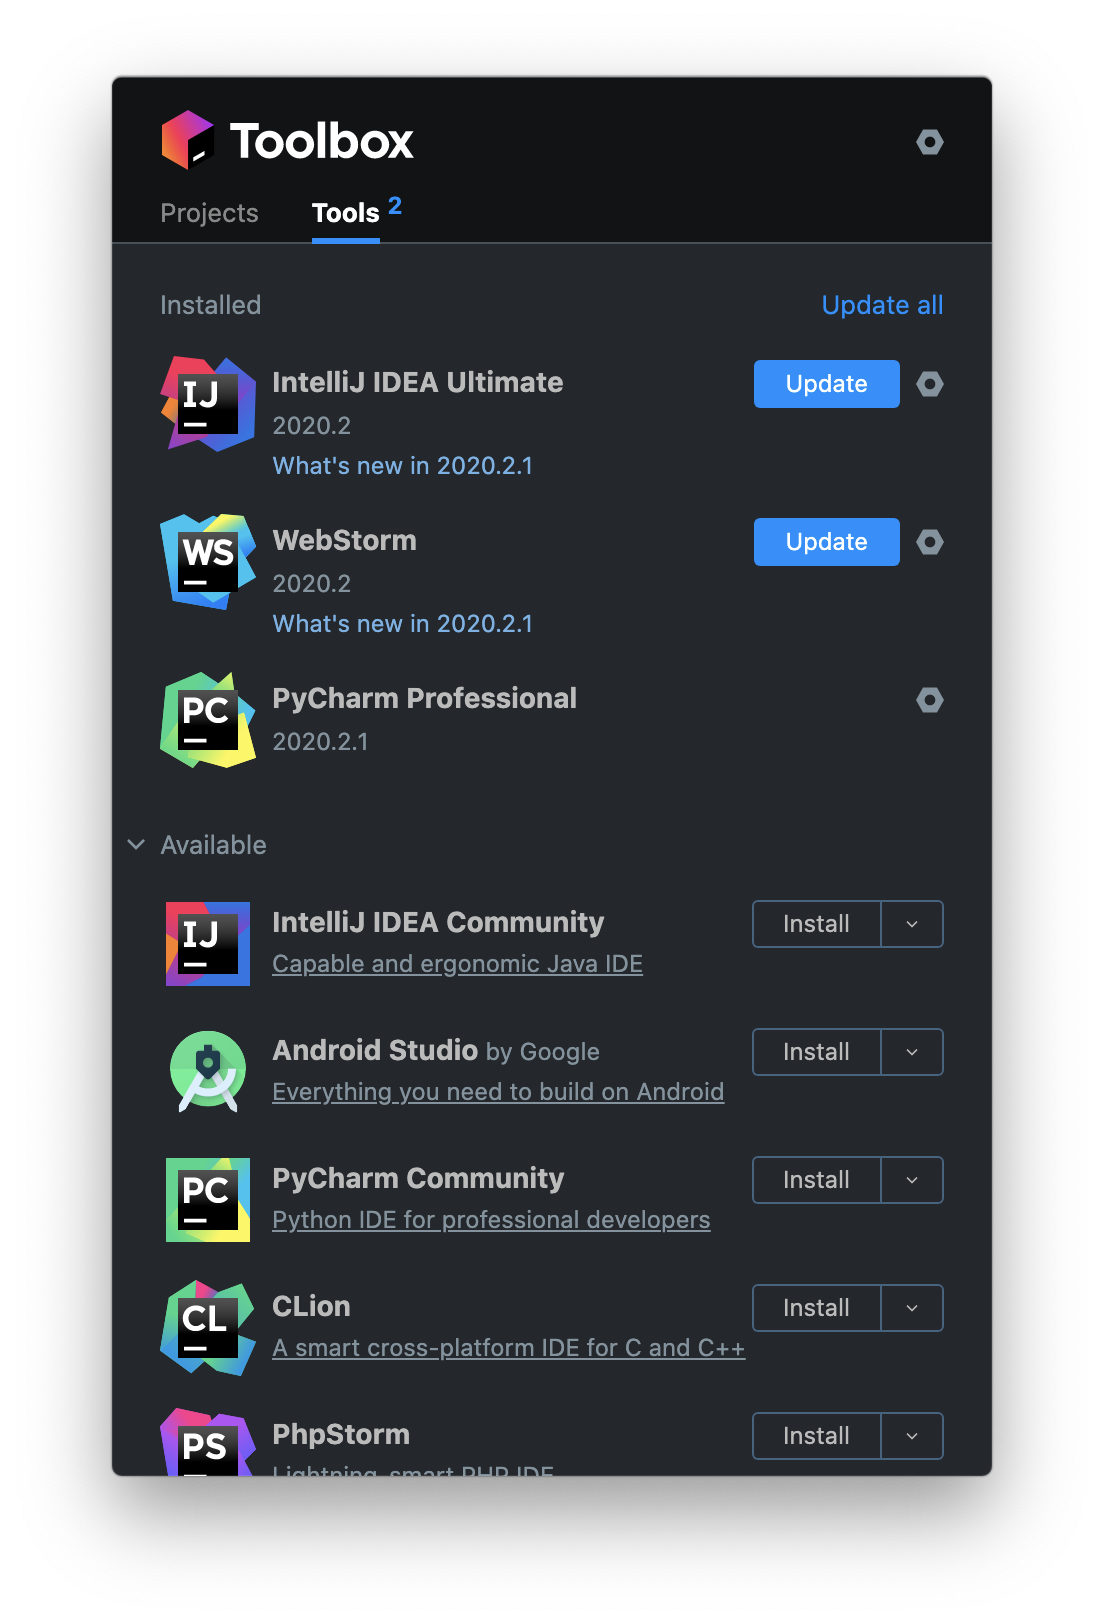Click the PyCharm Community icon
The image size is (1104, 1624).
tap(208, 1200)
